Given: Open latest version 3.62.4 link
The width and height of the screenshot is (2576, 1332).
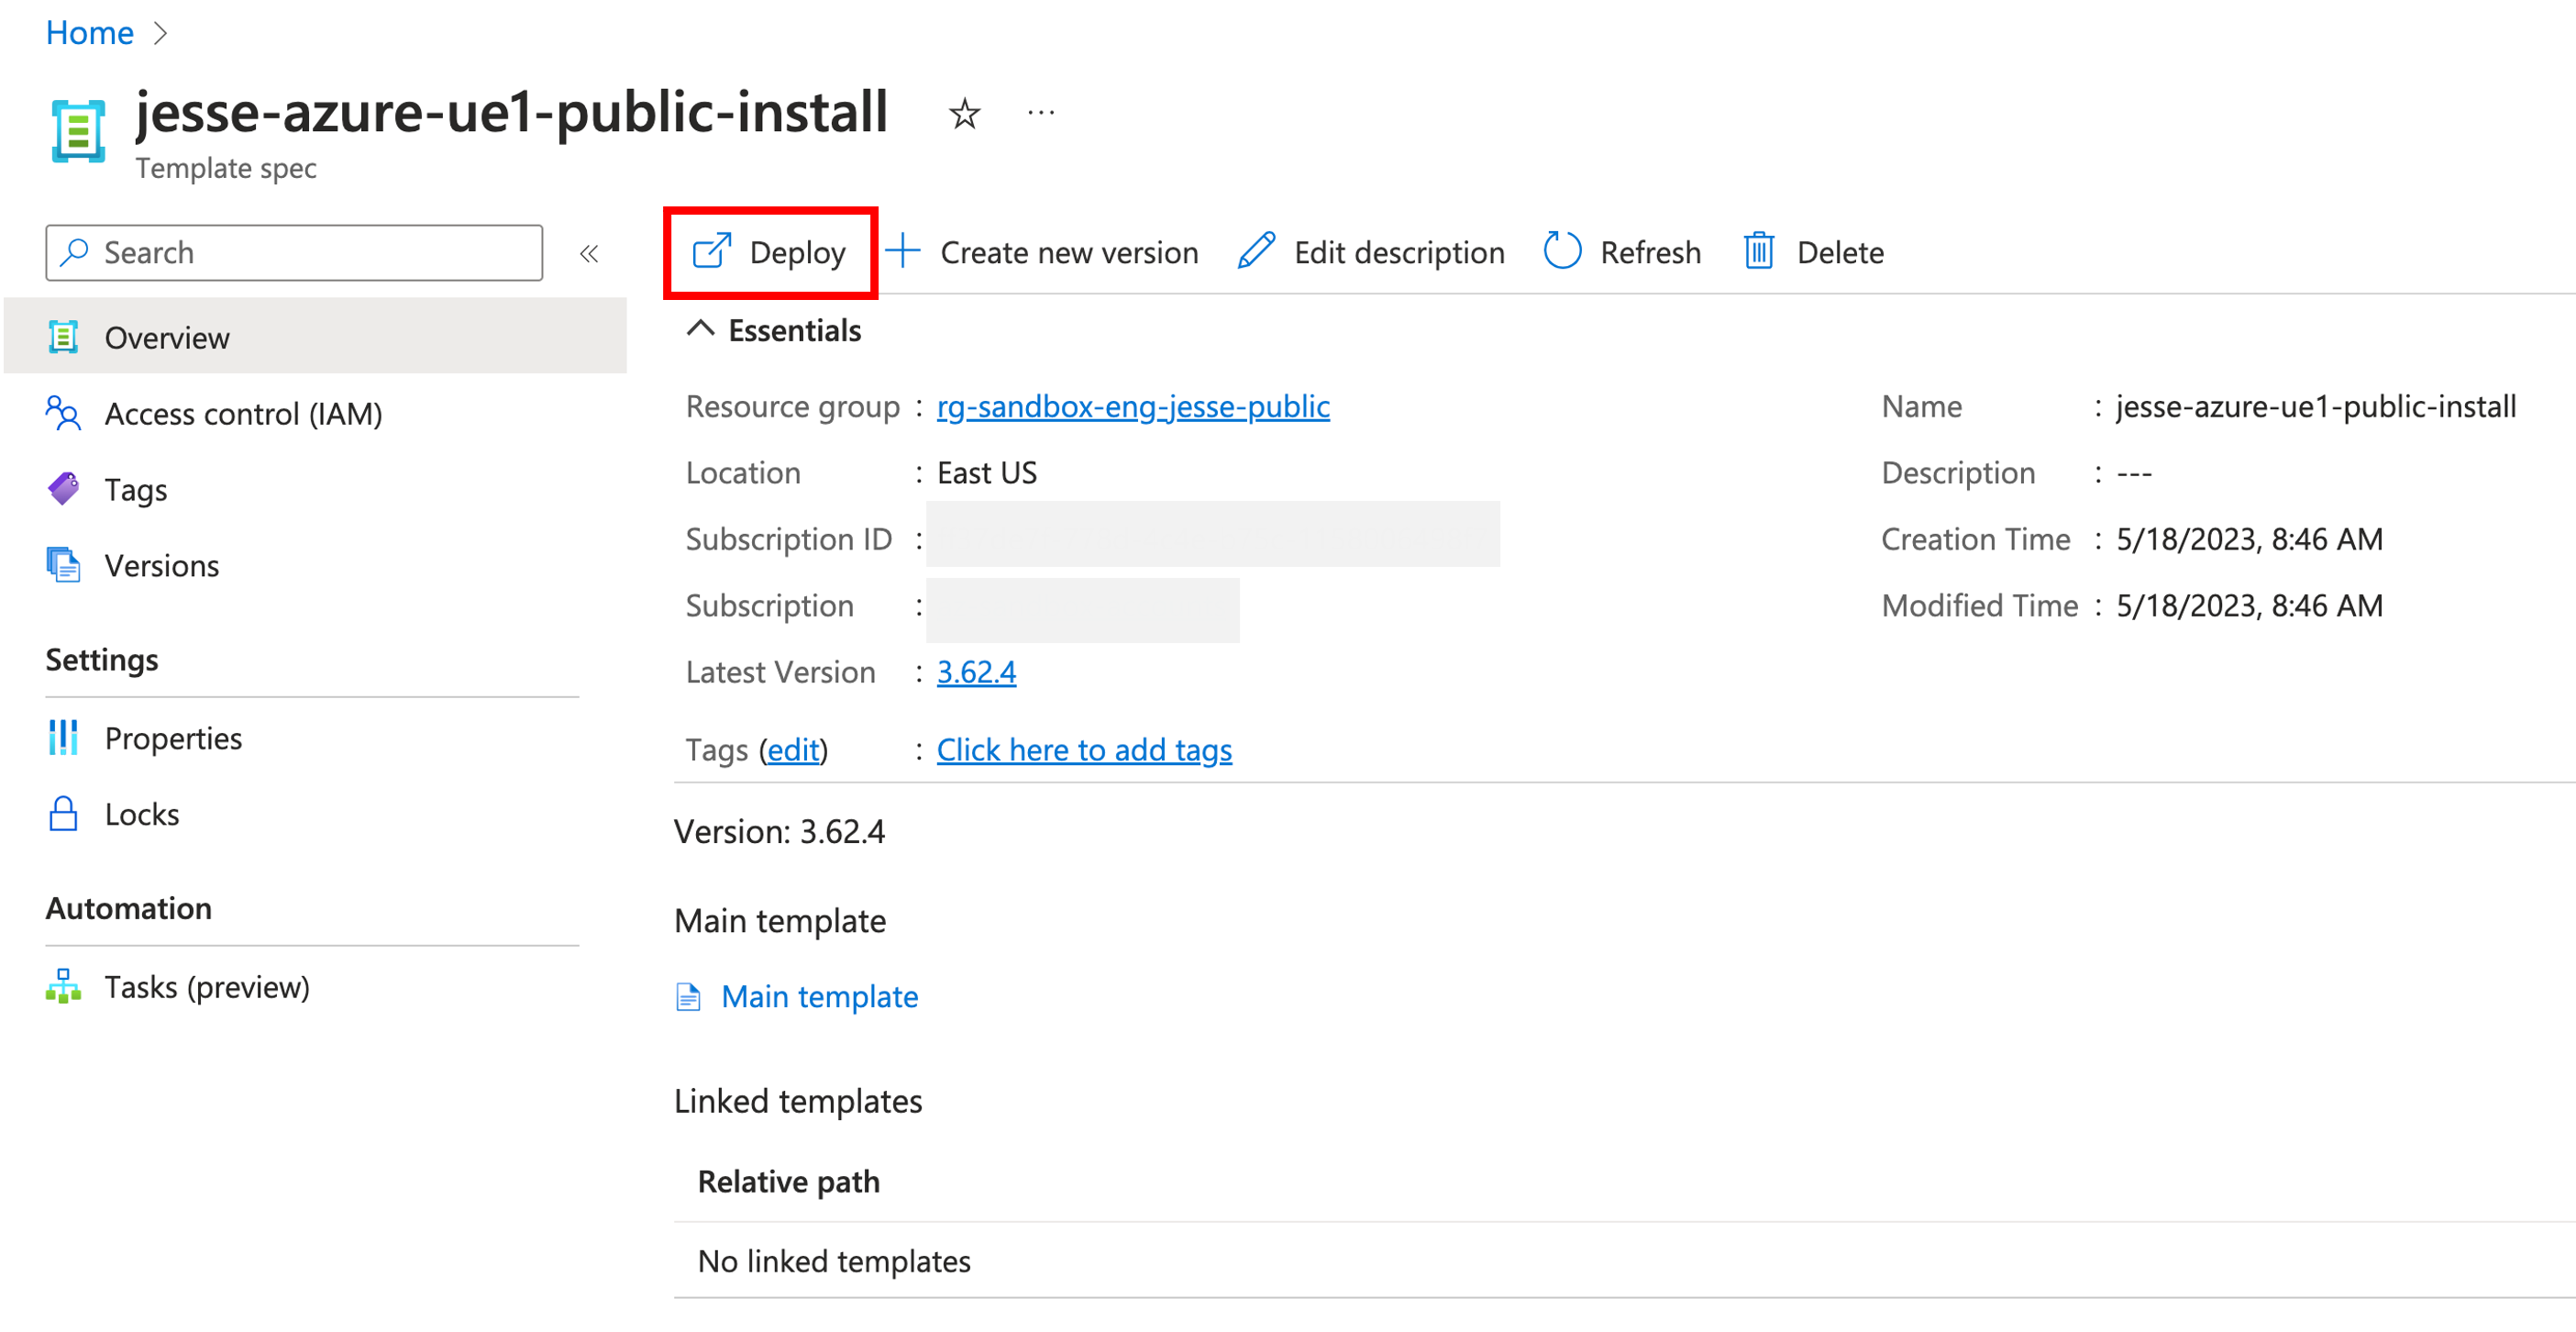Looking at the screenshot, I should [976, 672].
